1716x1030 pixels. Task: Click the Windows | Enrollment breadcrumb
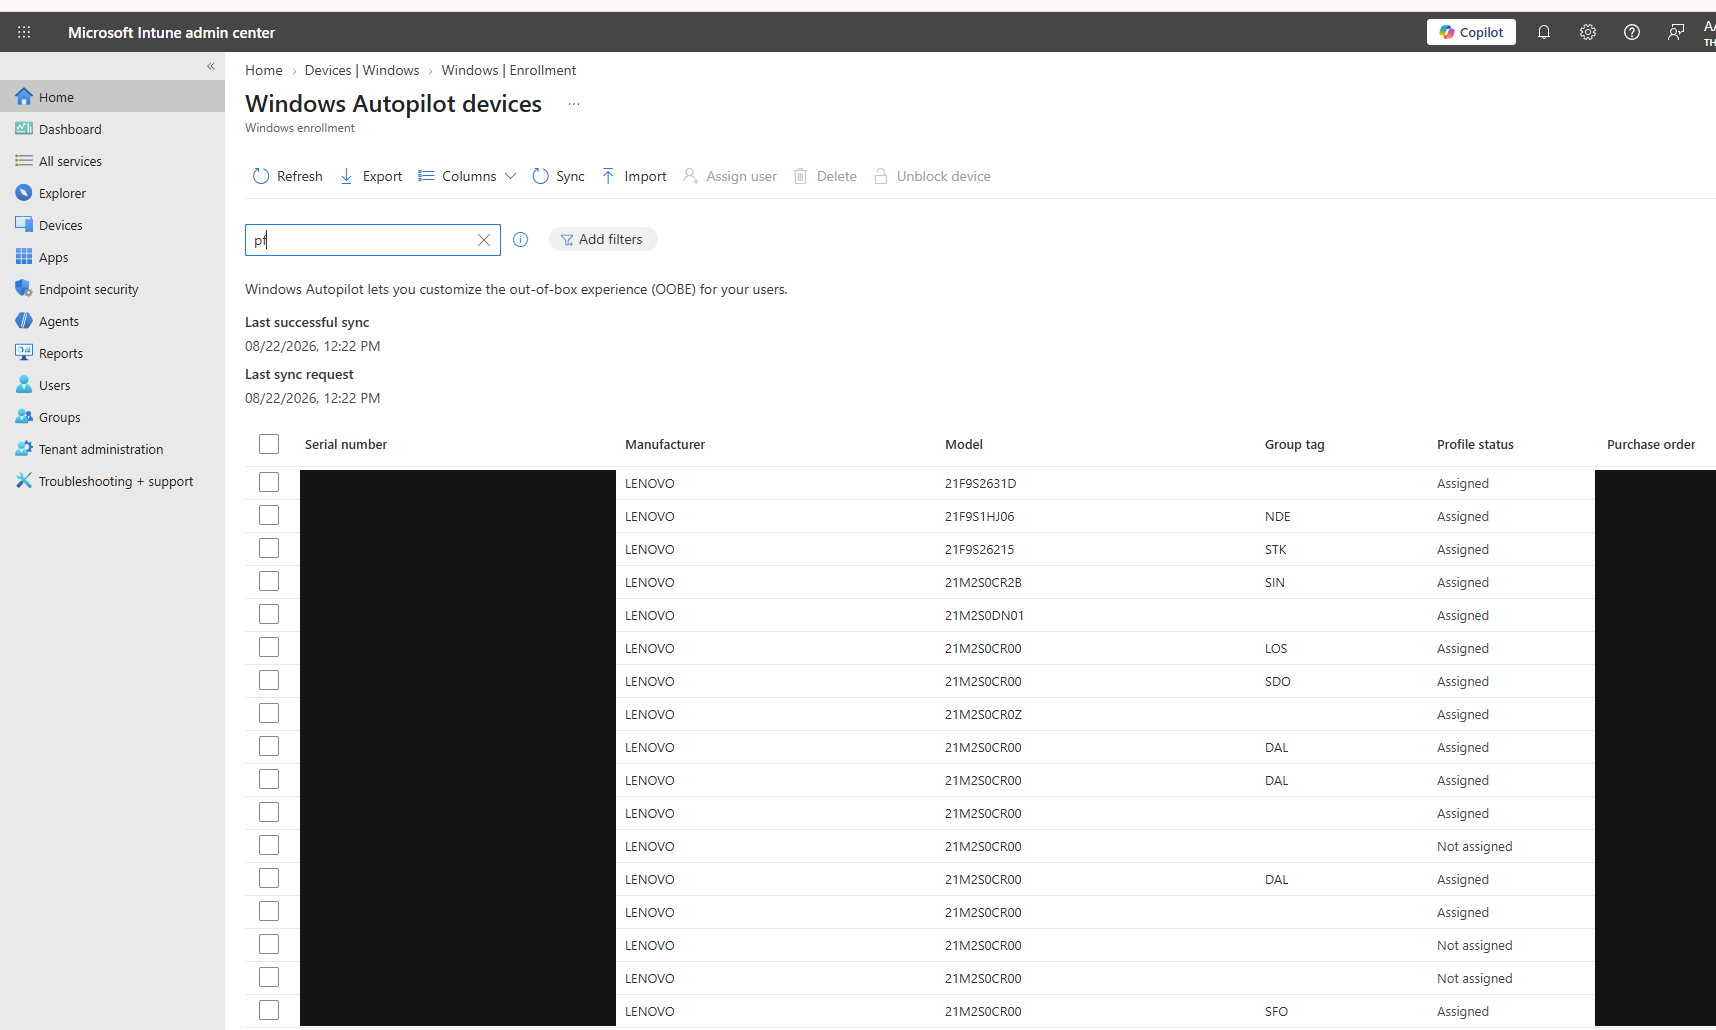pos(509,70)
